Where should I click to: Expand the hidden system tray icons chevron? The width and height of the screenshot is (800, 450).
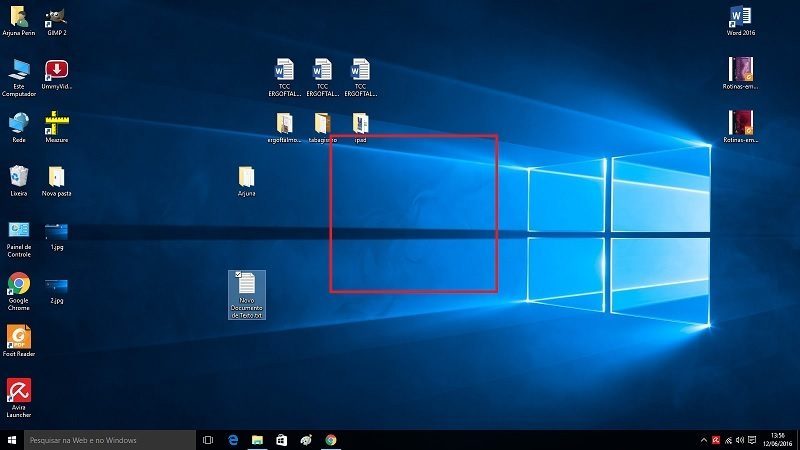point(704,440)
